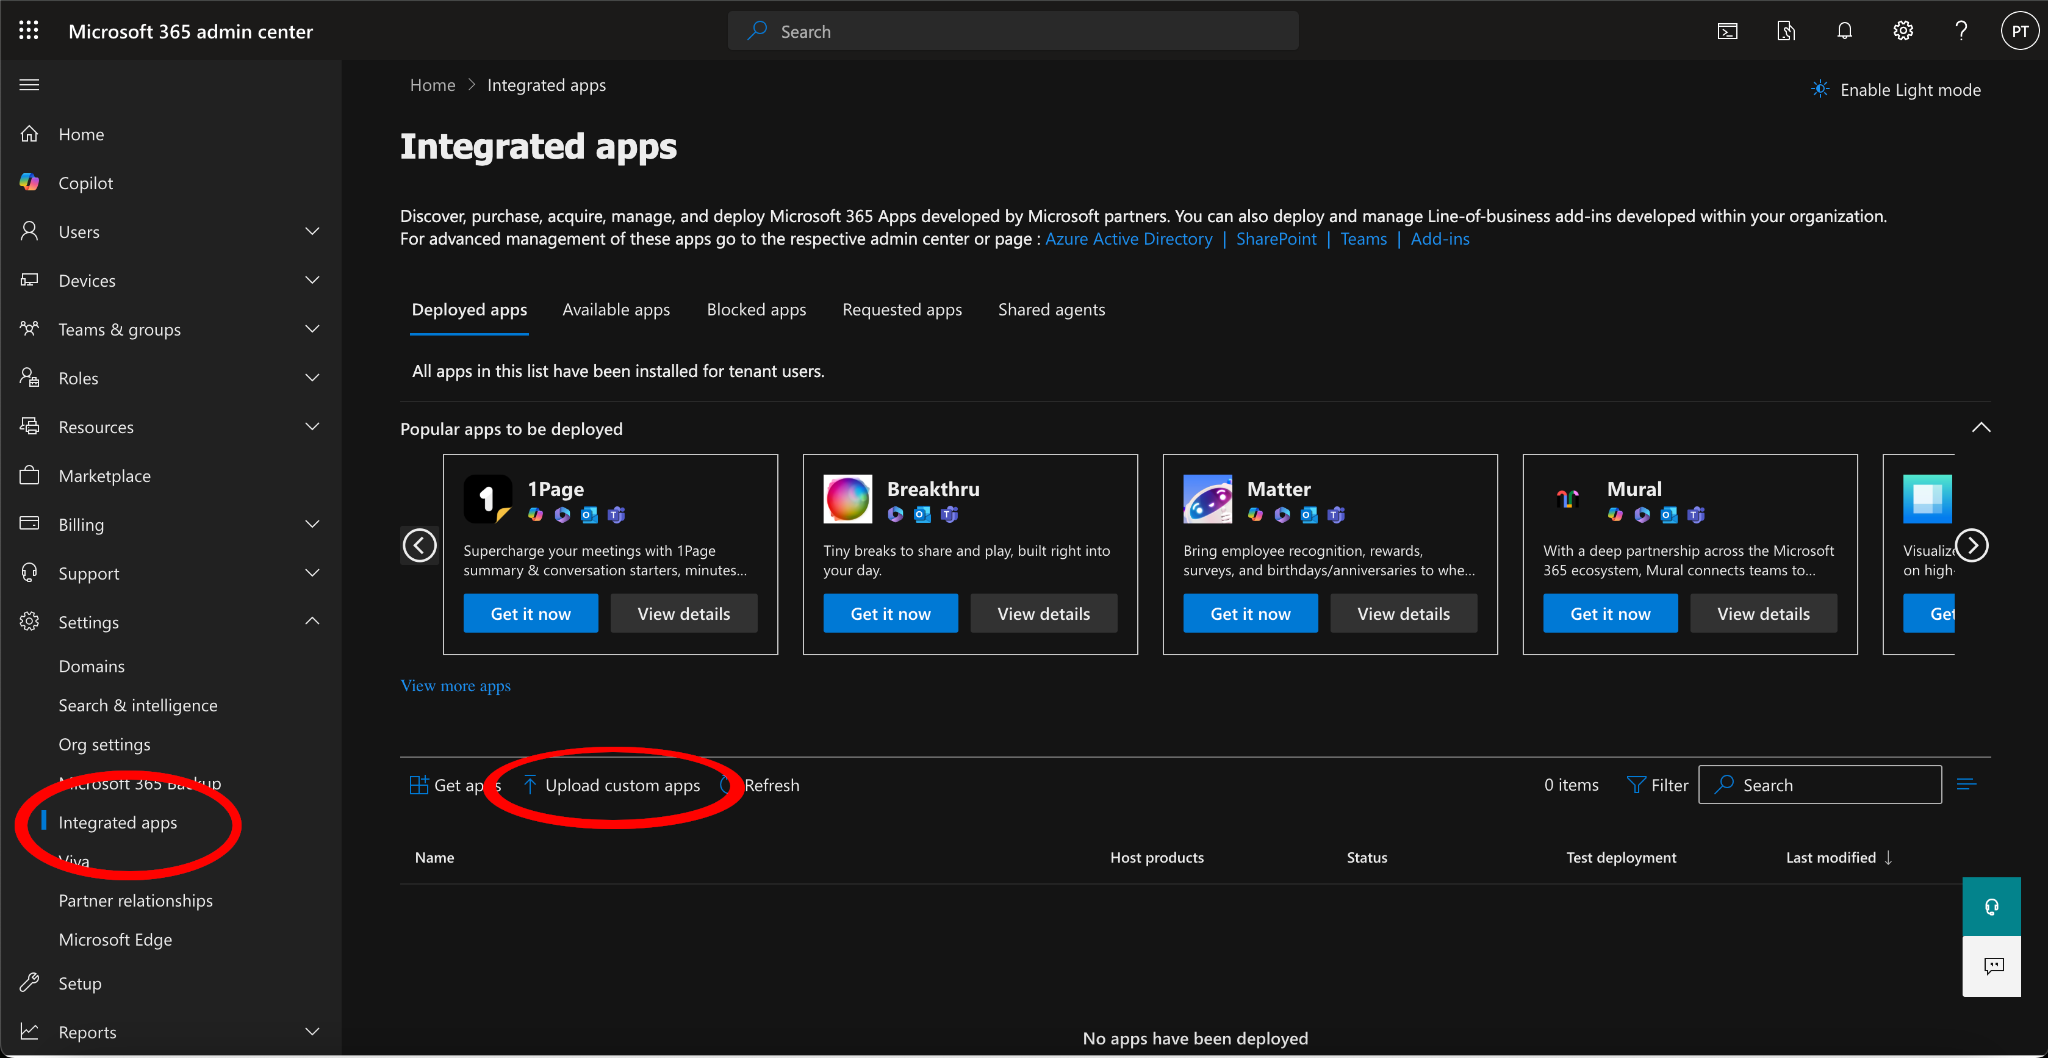Open the notifications bell
Screen dimensions: 2048x1058
pyautogui.click(x=1845, y=31)
